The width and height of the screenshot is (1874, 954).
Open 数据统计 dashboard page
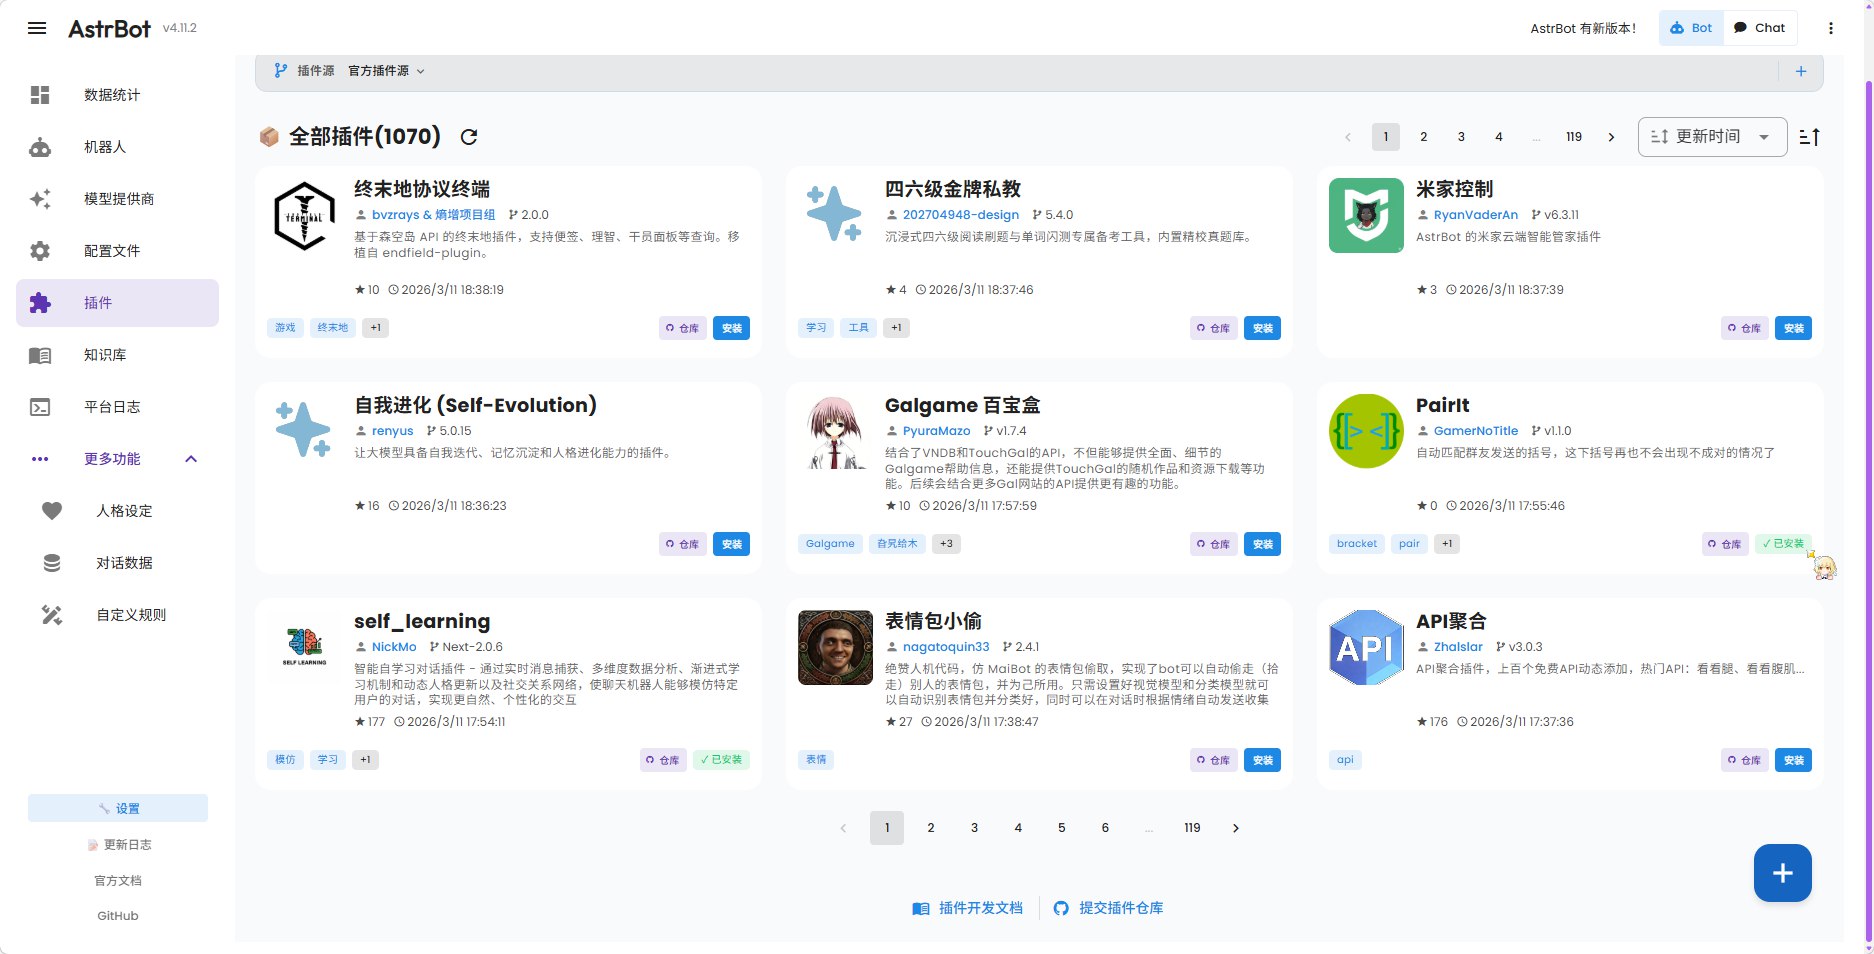(x=117, y=95)
